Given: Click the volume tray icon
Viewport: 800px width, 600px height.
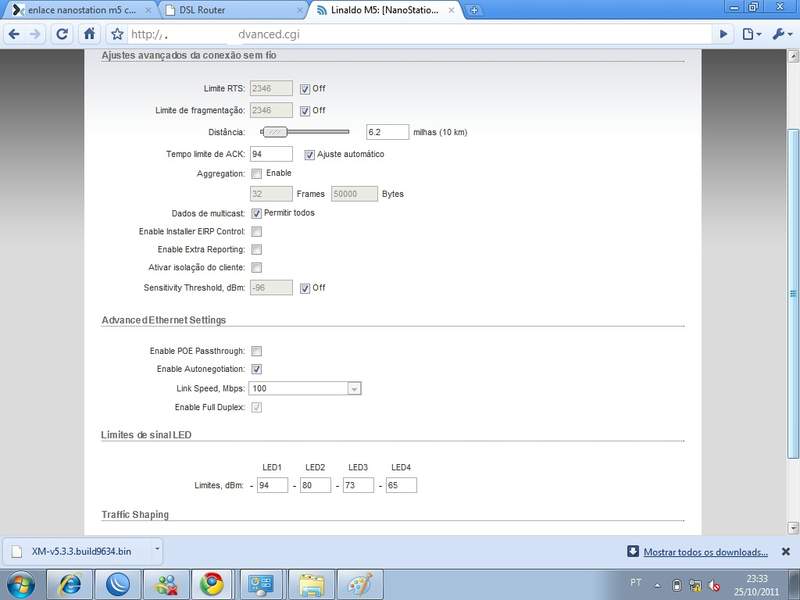Looking at the screenshot, I should click(x=715, y=586).
